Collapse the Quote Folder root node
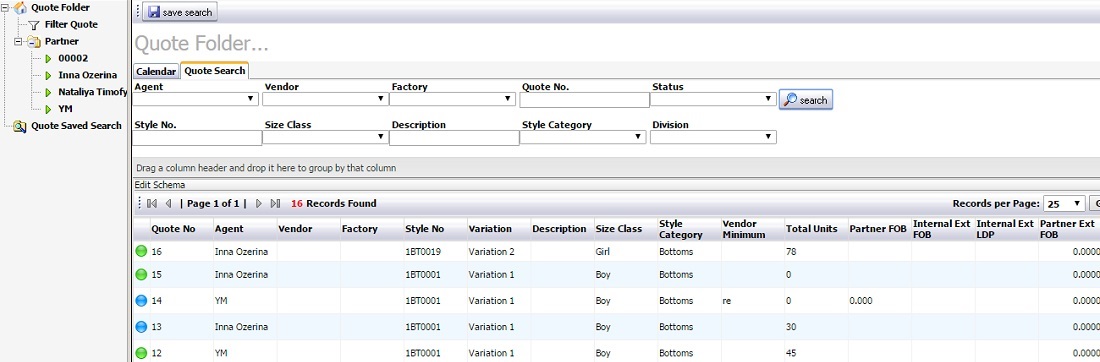Image resolution: width=1100 pixels, height=362 pixels. tap(5, 8)
